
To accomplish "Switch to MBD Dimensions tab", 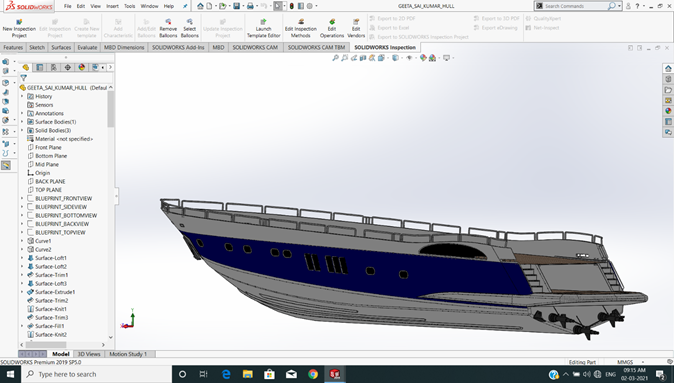I will coord(124,47).
